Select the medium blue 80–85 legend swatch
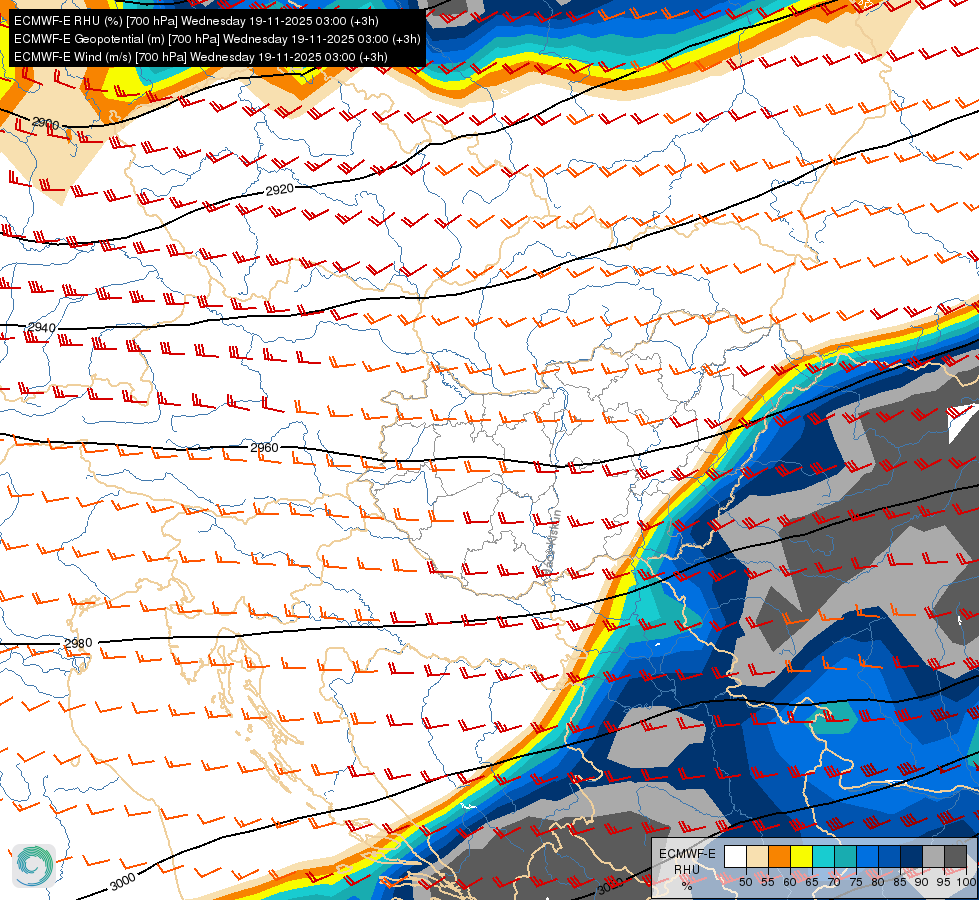This screenshot has width=979, height=900. 890,856
